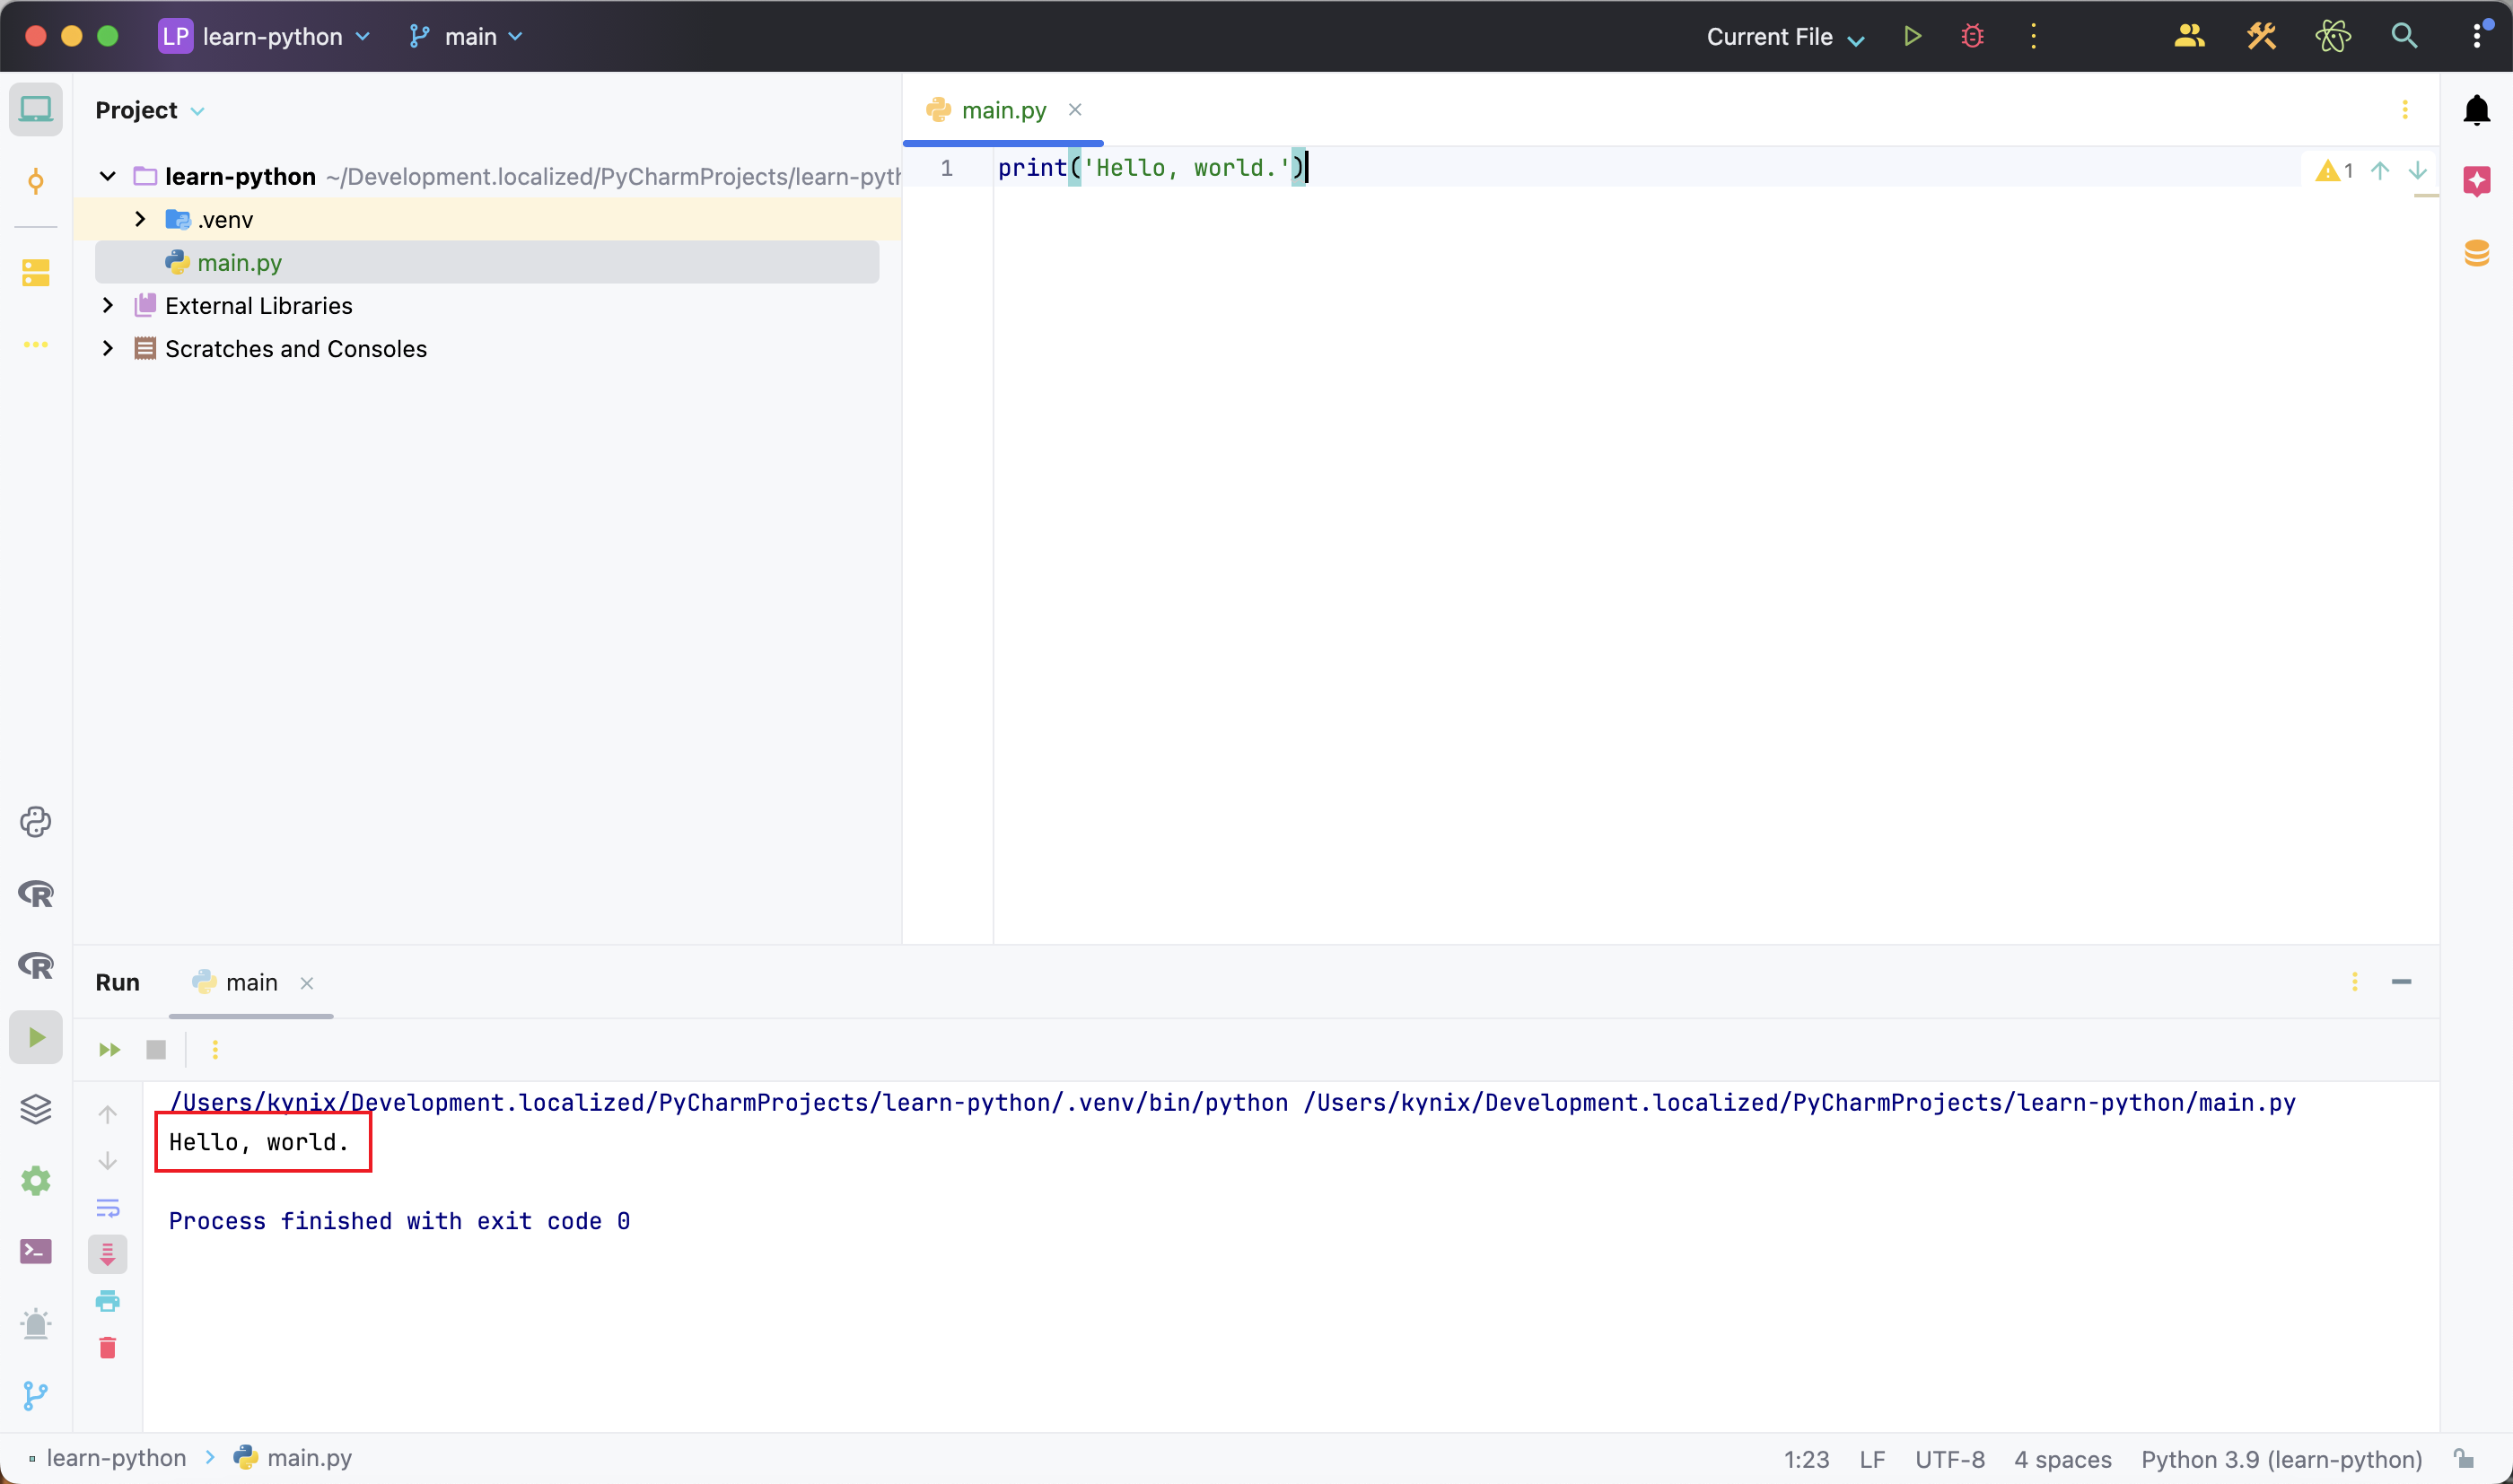Open Python 3.9 interpreter selector

point(2281,1459)
